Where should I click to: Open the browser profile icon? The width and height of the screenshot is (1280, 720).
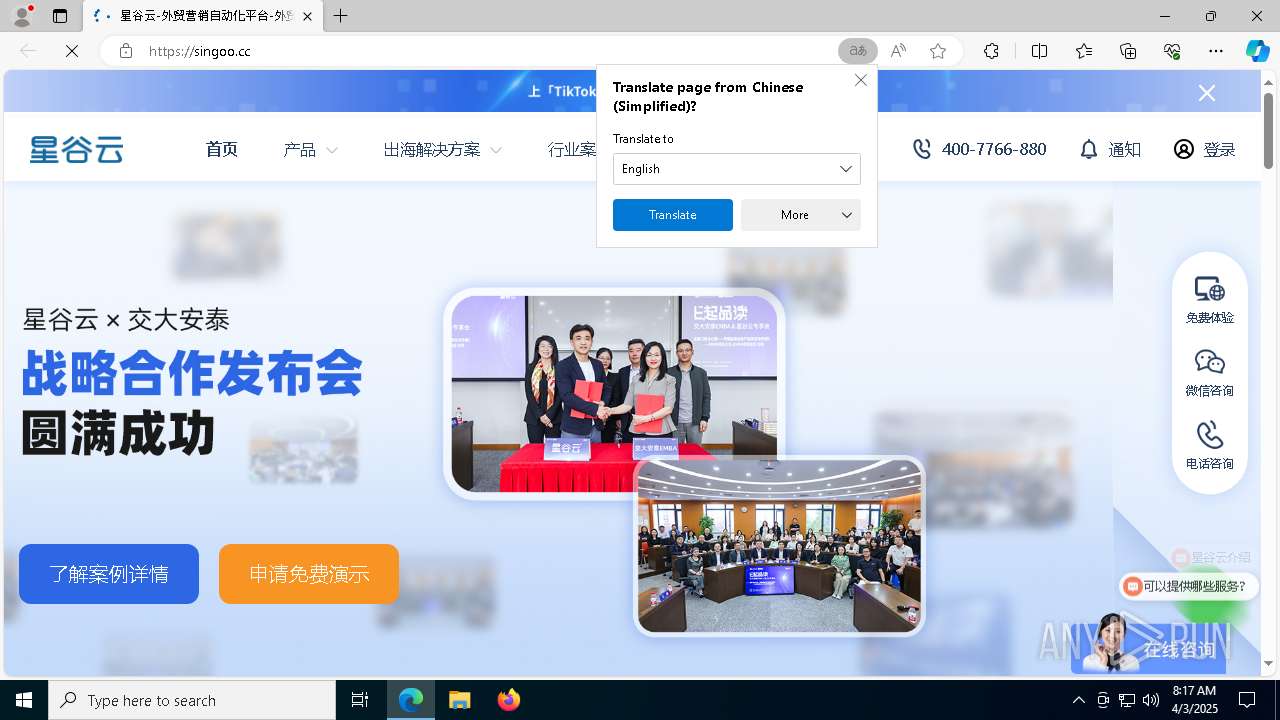[22, 16]
